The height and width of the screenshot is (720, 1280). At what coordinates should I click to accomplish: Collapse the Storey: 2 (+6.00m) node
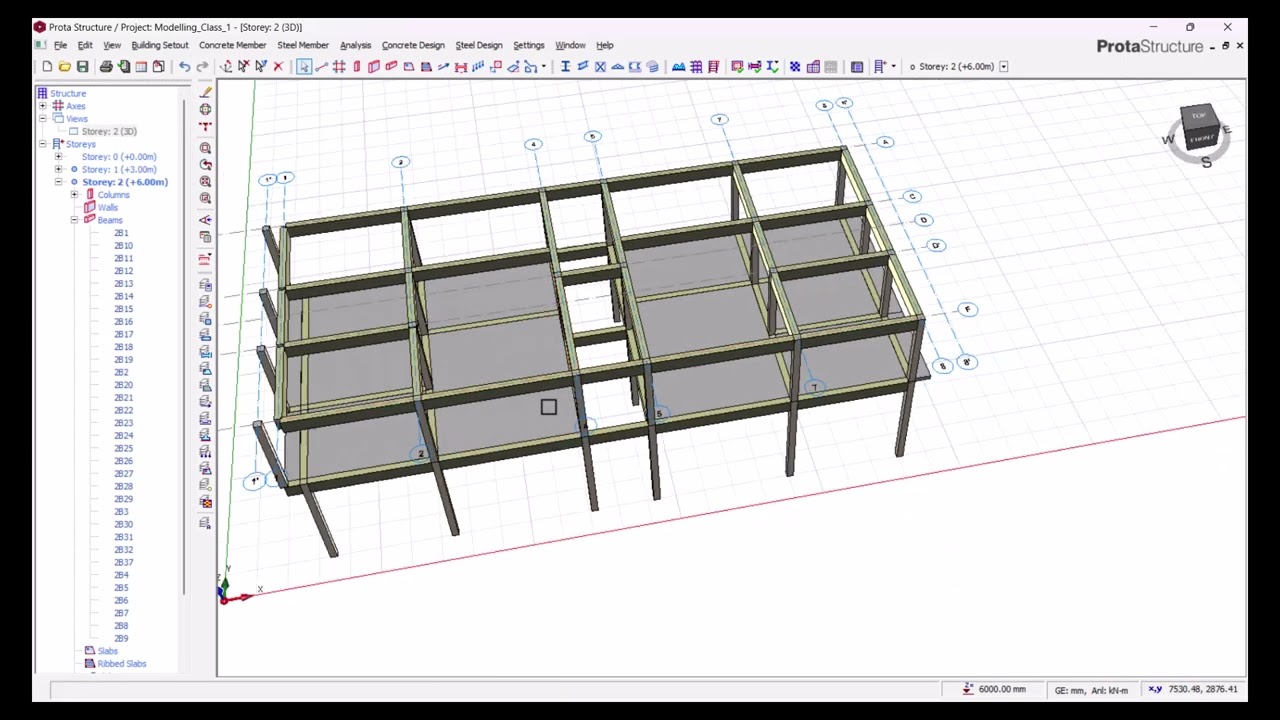(x=58, y=182)
